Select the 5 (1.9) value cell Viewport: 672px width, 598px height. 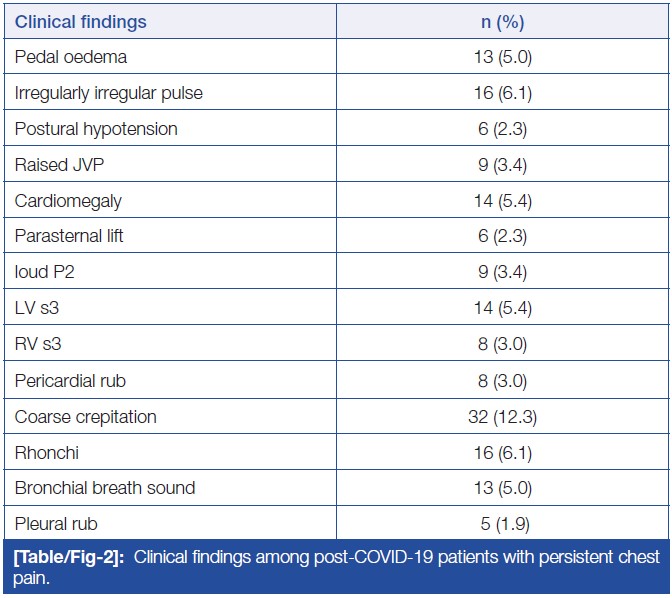503,524
